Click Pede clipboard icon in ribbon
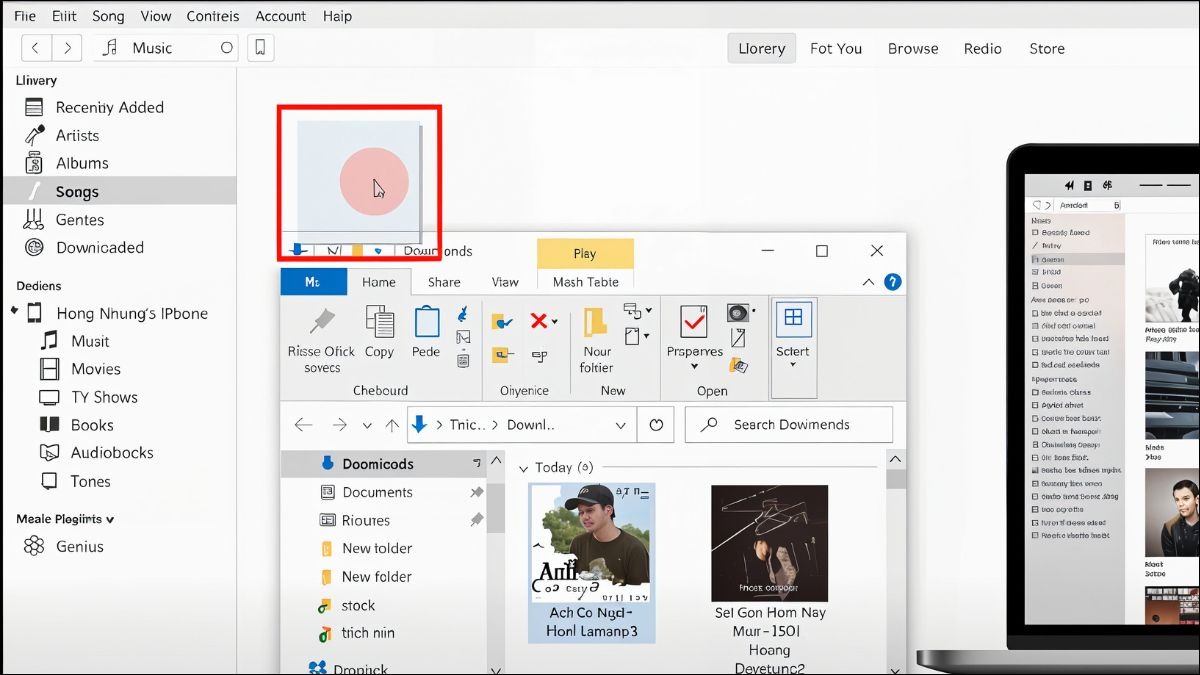Screen dimensions: 1200x675 pyautogui.click(x=426, y=332)
